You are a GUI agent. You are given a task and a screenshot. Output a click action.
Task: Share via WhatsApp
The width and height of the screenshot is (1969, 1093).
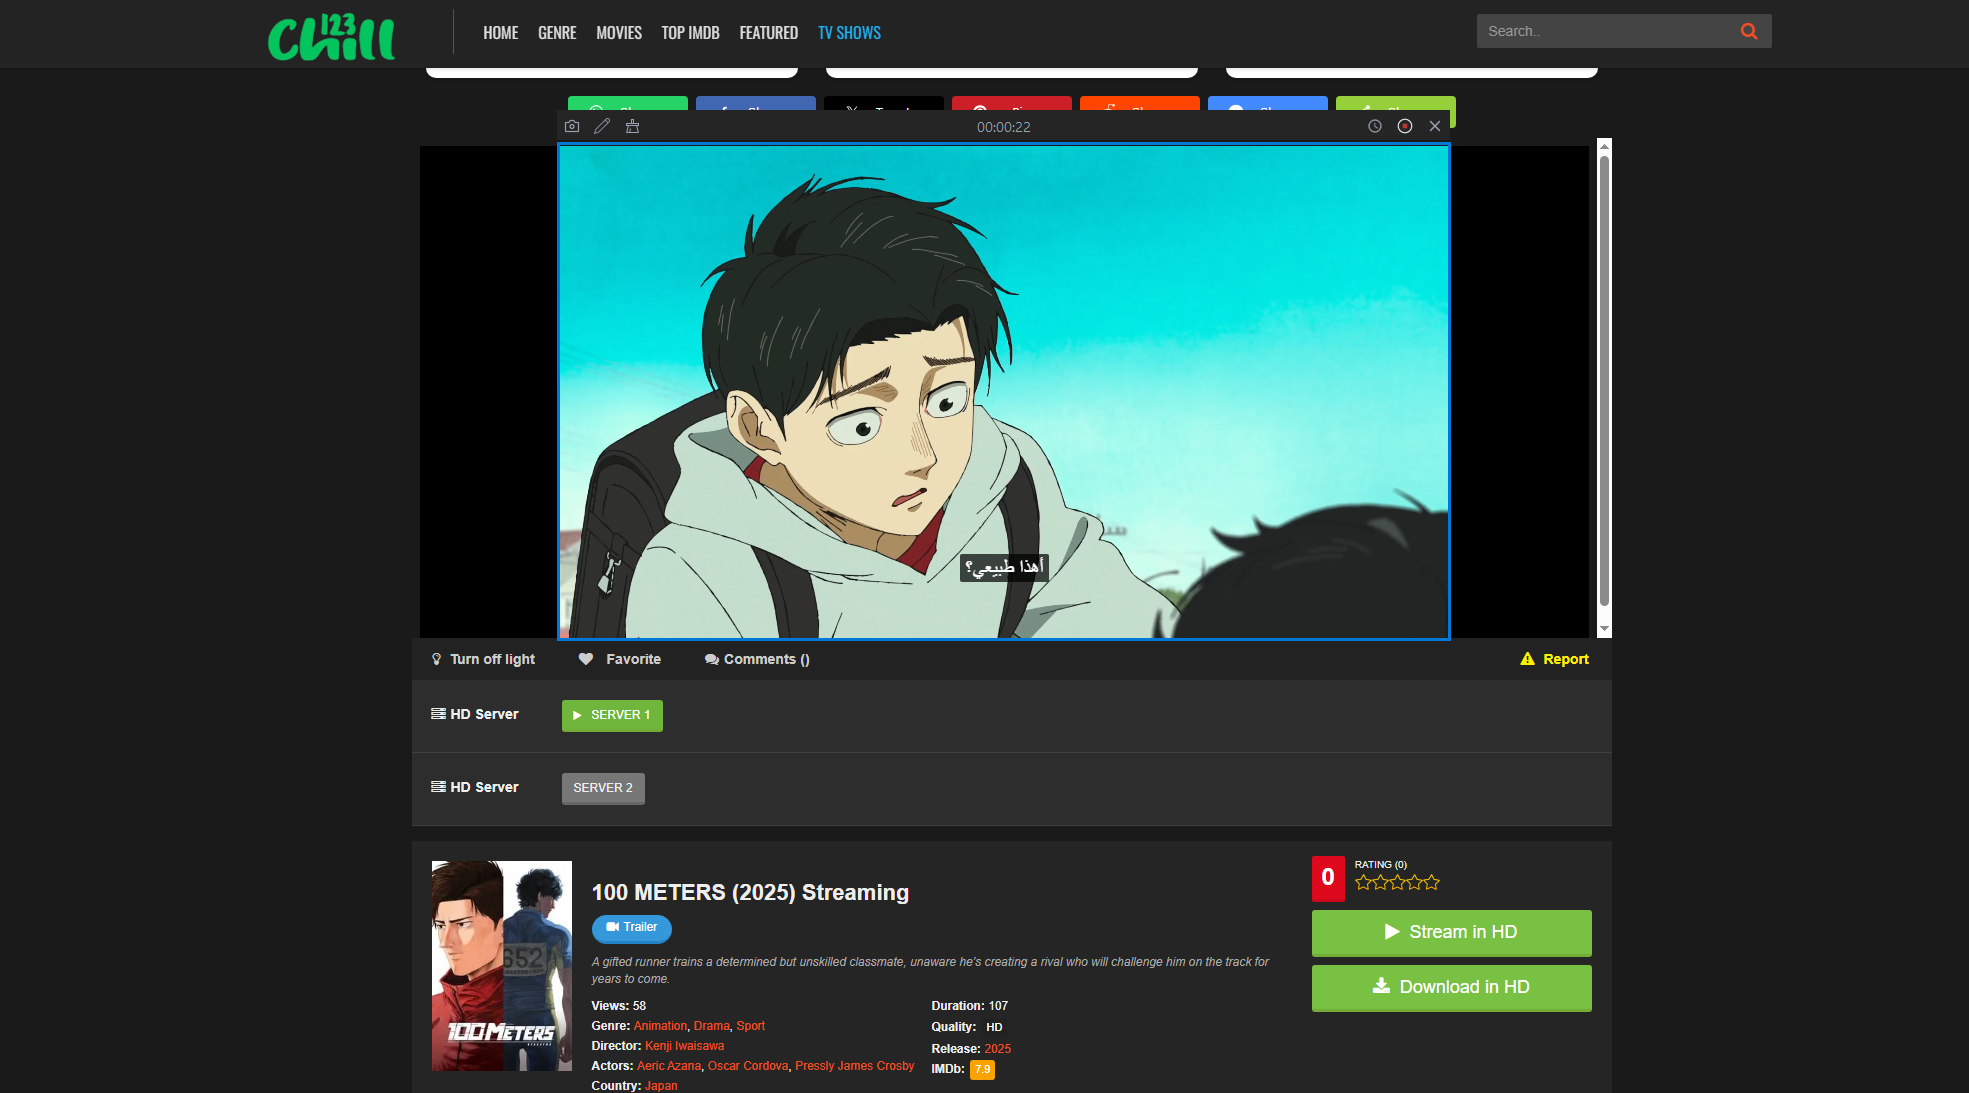[627, 108]
